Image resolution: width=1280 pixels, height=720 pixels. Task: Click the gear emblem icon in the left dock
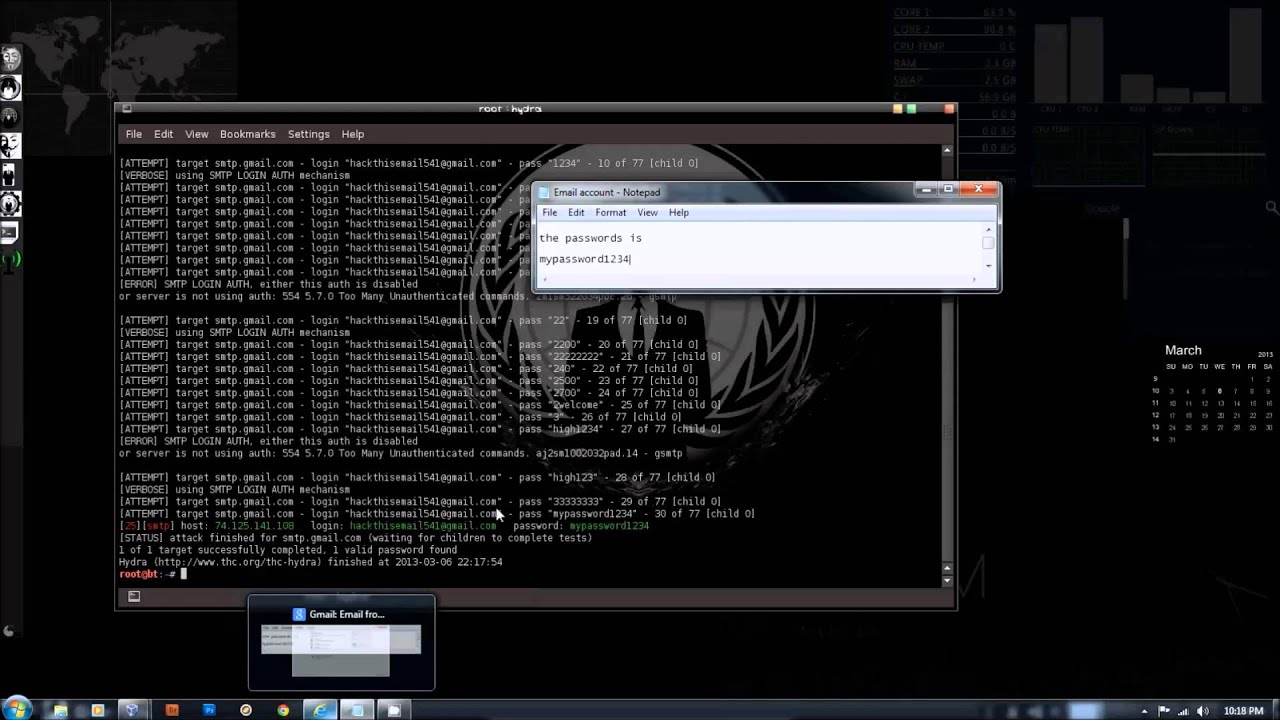10,203
